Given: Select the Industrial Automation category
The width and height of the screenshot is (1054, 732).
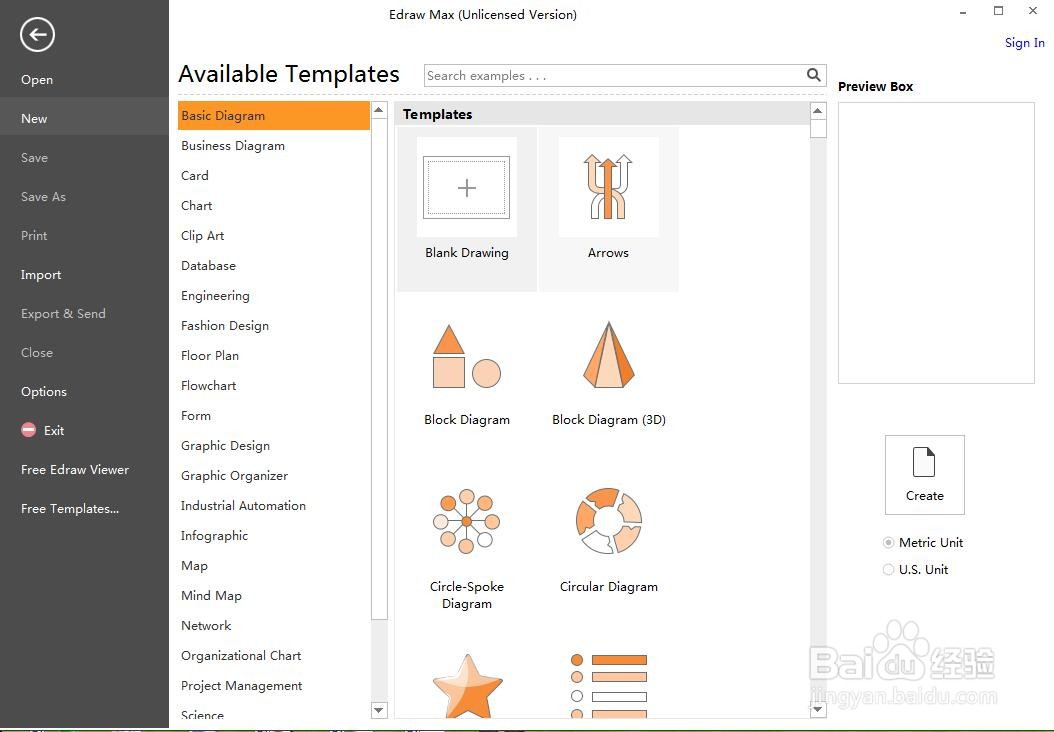Looking at the screenshot, I should pyautogui.click(x=243, y=505).
